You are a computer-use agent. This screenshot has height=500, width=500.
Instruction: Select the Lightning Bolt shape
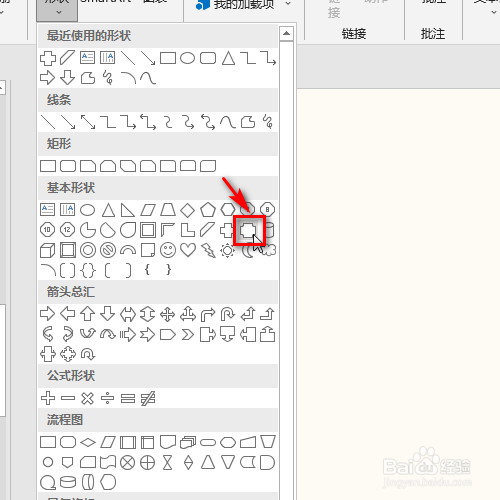(208, 250)
